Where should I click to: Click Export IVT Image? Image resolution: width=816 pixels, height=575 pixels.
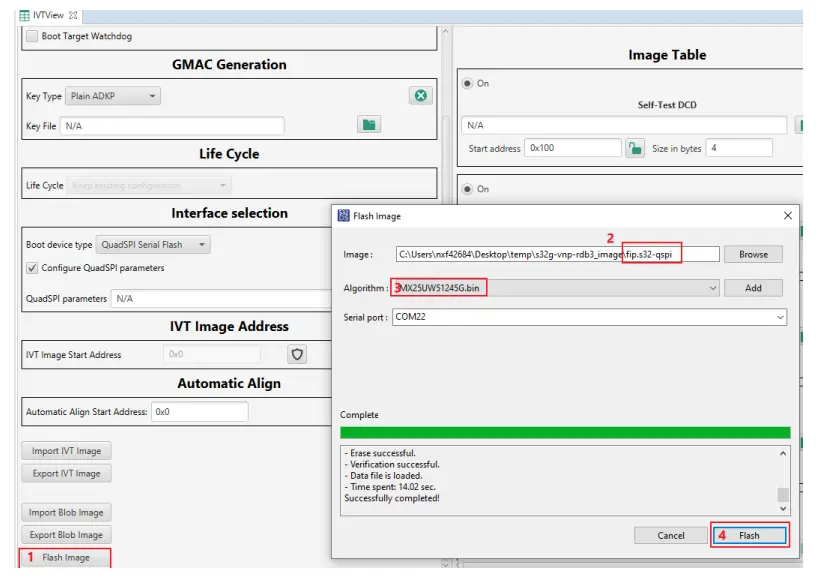pos(66,474)
